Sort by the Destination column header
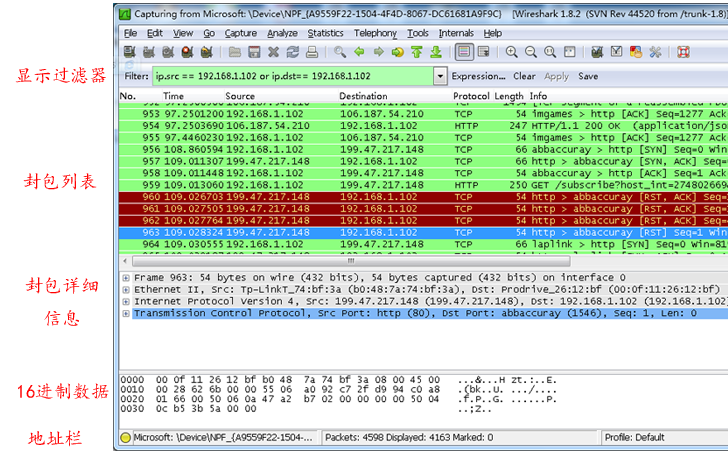The width and height of the screenshot is (728, 451). point(363,96)
